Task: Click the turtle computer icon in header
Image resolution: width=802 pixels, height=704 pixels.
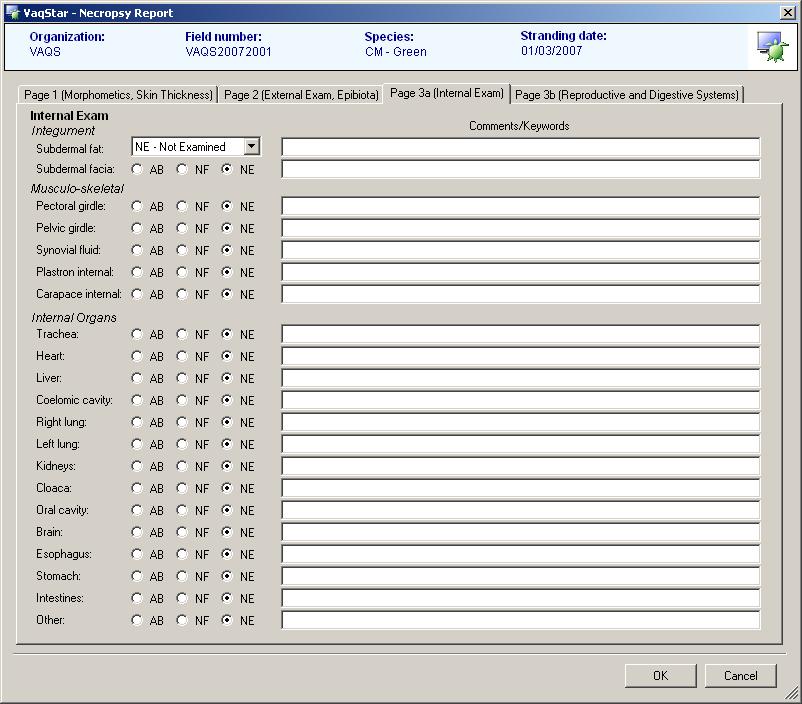Action: click(771, 46)
